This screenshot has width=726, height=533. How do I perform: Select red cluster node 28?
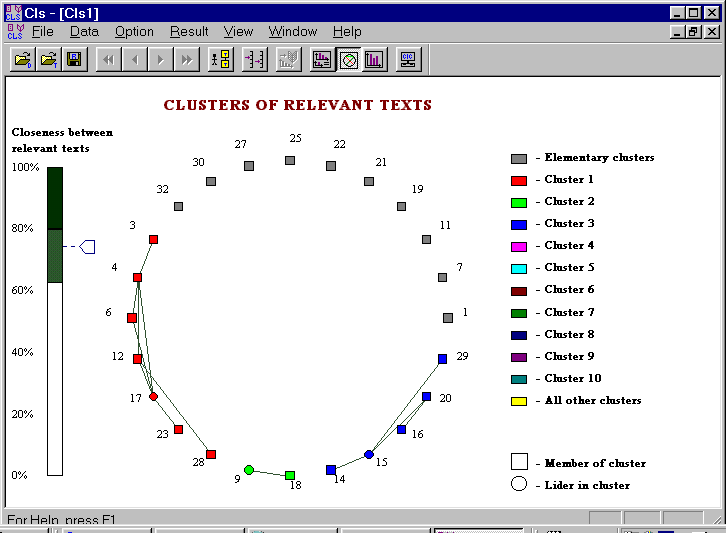pos(211,454)
